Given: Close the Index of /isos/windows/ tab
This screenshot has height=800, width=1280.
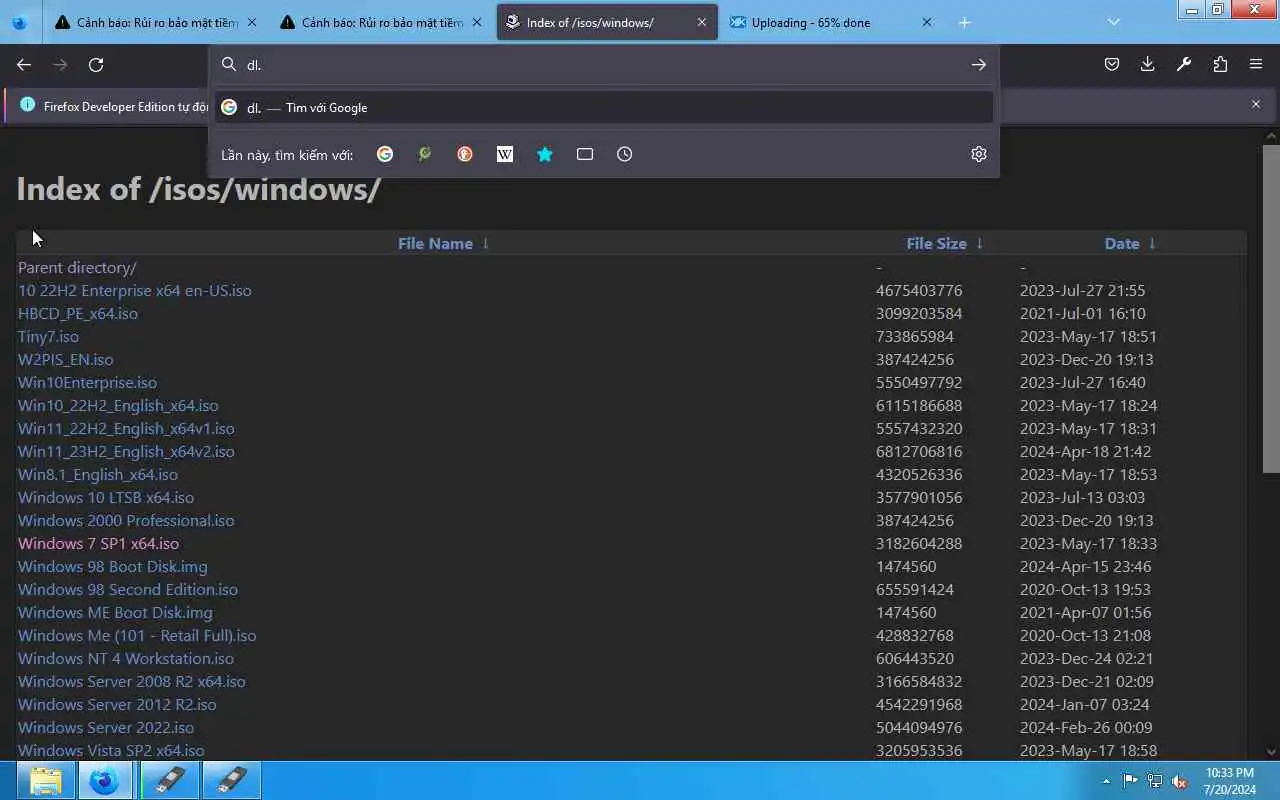Looking at the screenshot, I should click(x=702, y=22).
